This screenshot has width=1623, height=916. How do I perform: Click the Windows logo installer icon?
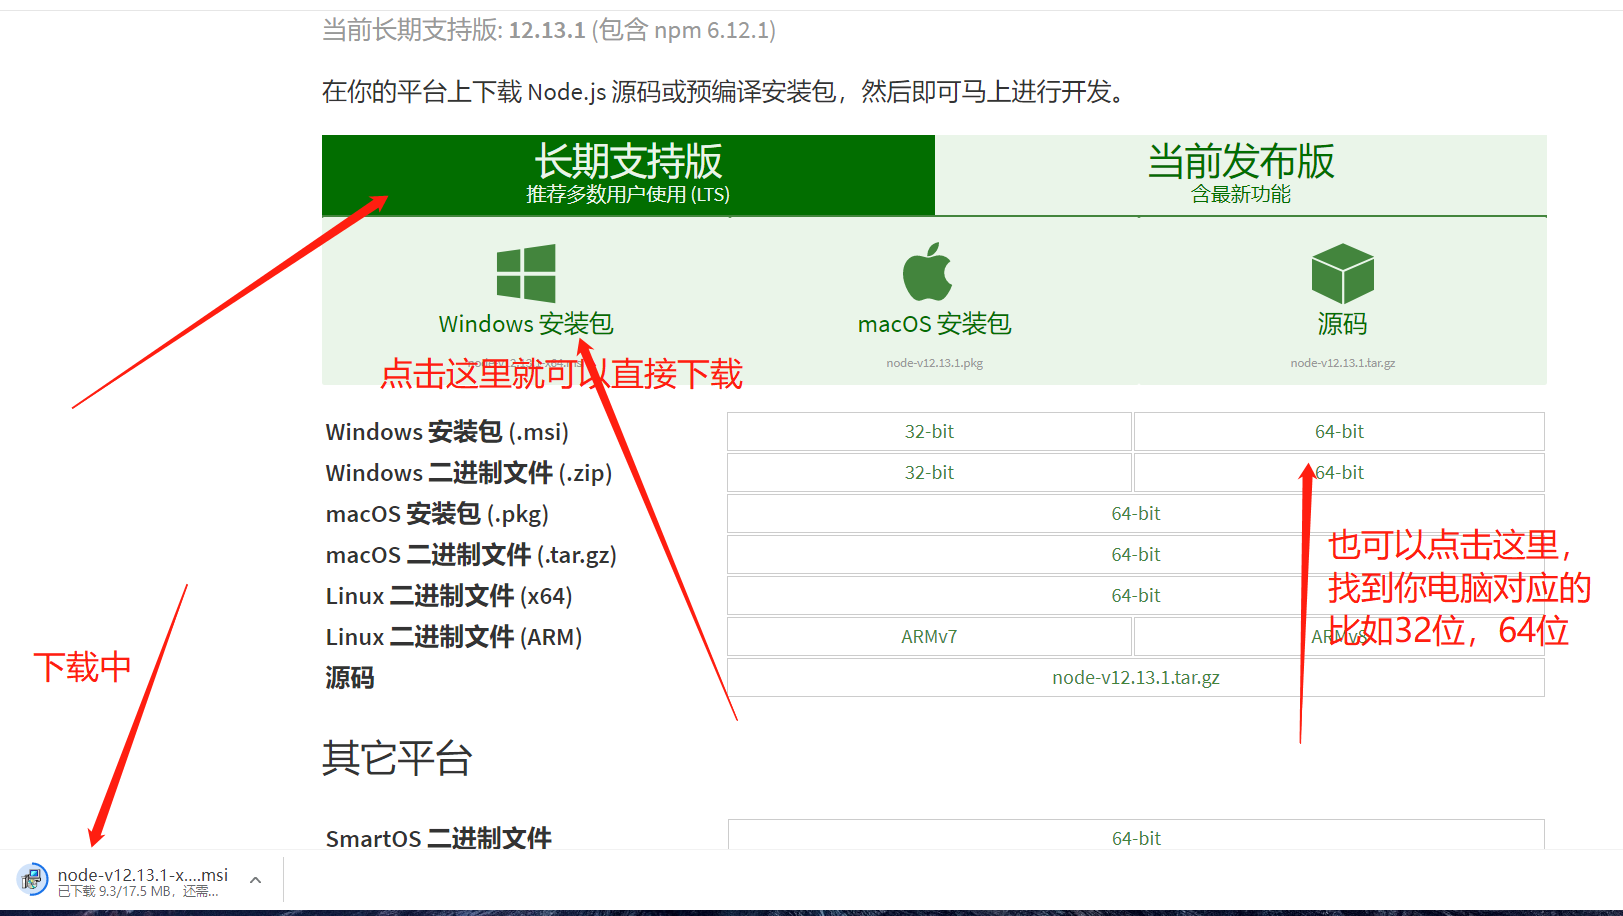pos(526,273)
